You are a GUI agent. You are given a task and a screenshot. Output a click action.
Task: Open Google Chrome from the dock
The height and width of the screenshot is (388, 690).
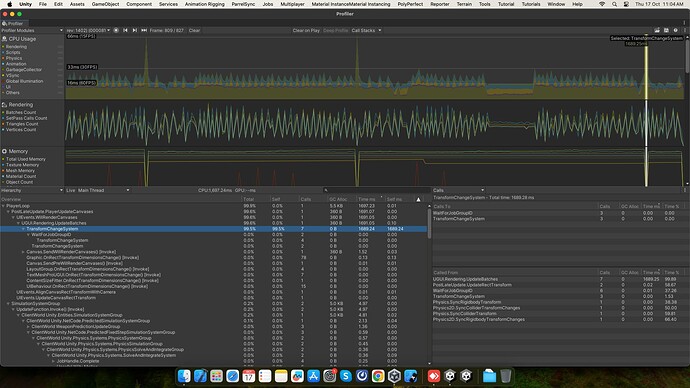(x=378, y=376)
